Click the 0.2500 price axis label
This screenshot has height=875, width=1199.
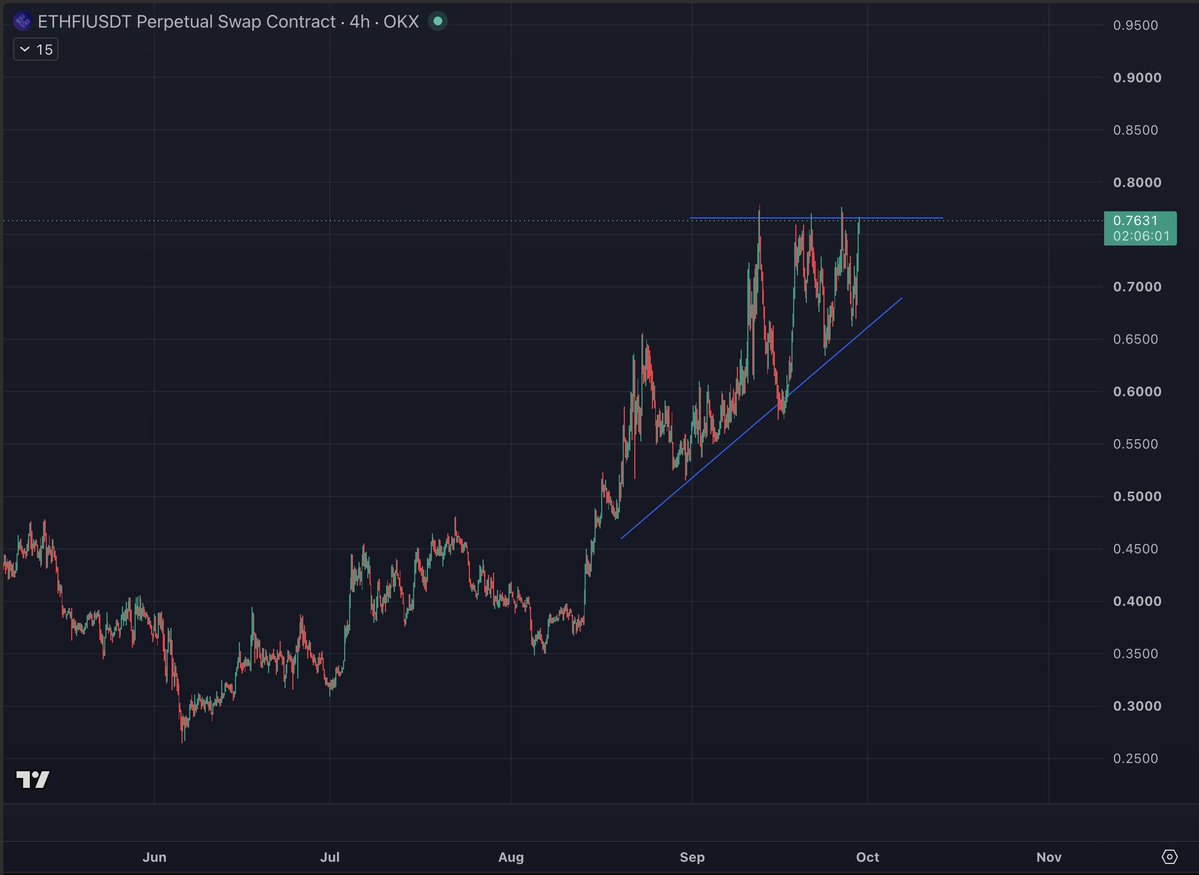coord(1136,758)
